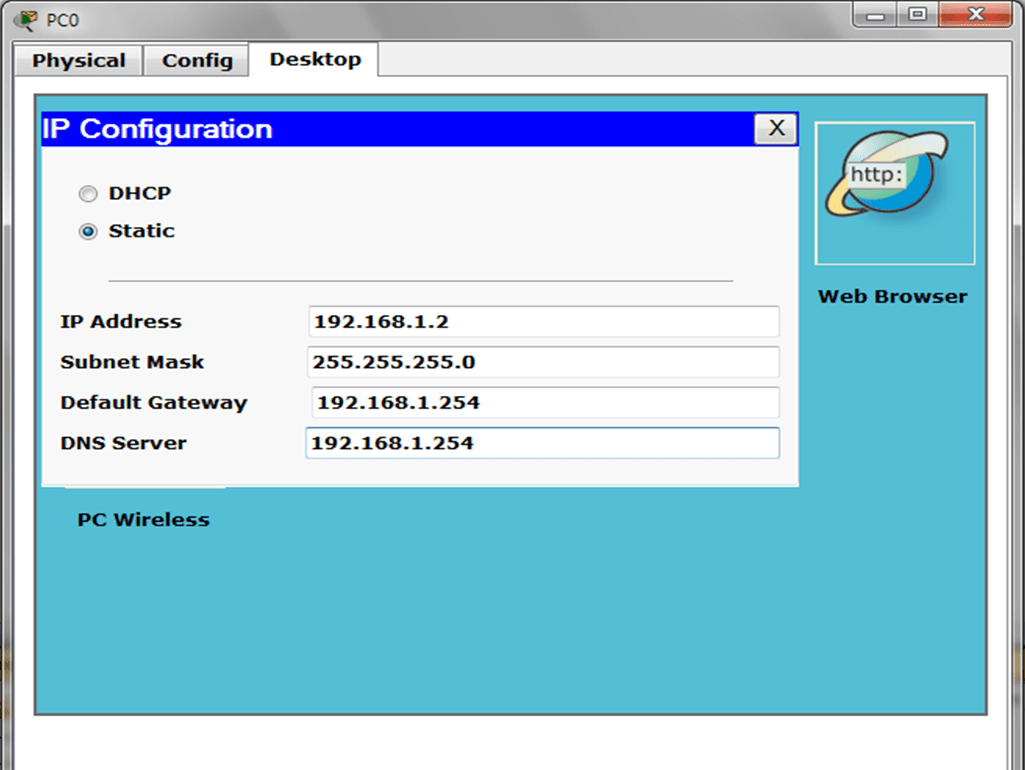This screenshot has height=770, width=1025.
Task: Close the IP Configuration dialog with X
Action: (x=775, y=128)
